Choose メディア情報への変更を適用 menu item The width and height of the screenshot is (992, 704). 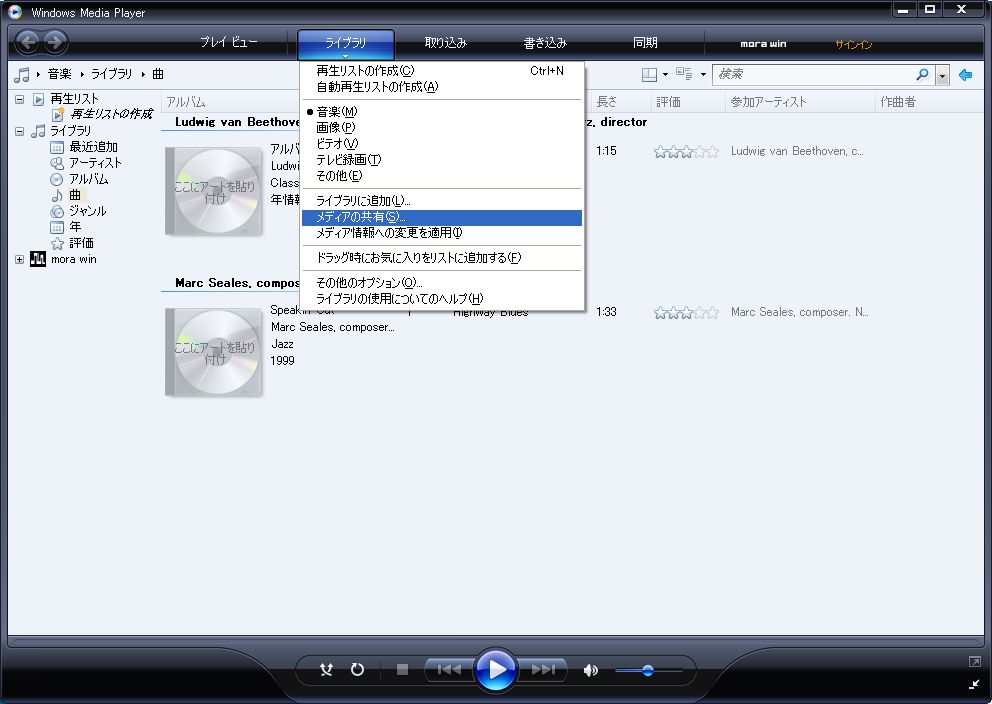(442, 233)
